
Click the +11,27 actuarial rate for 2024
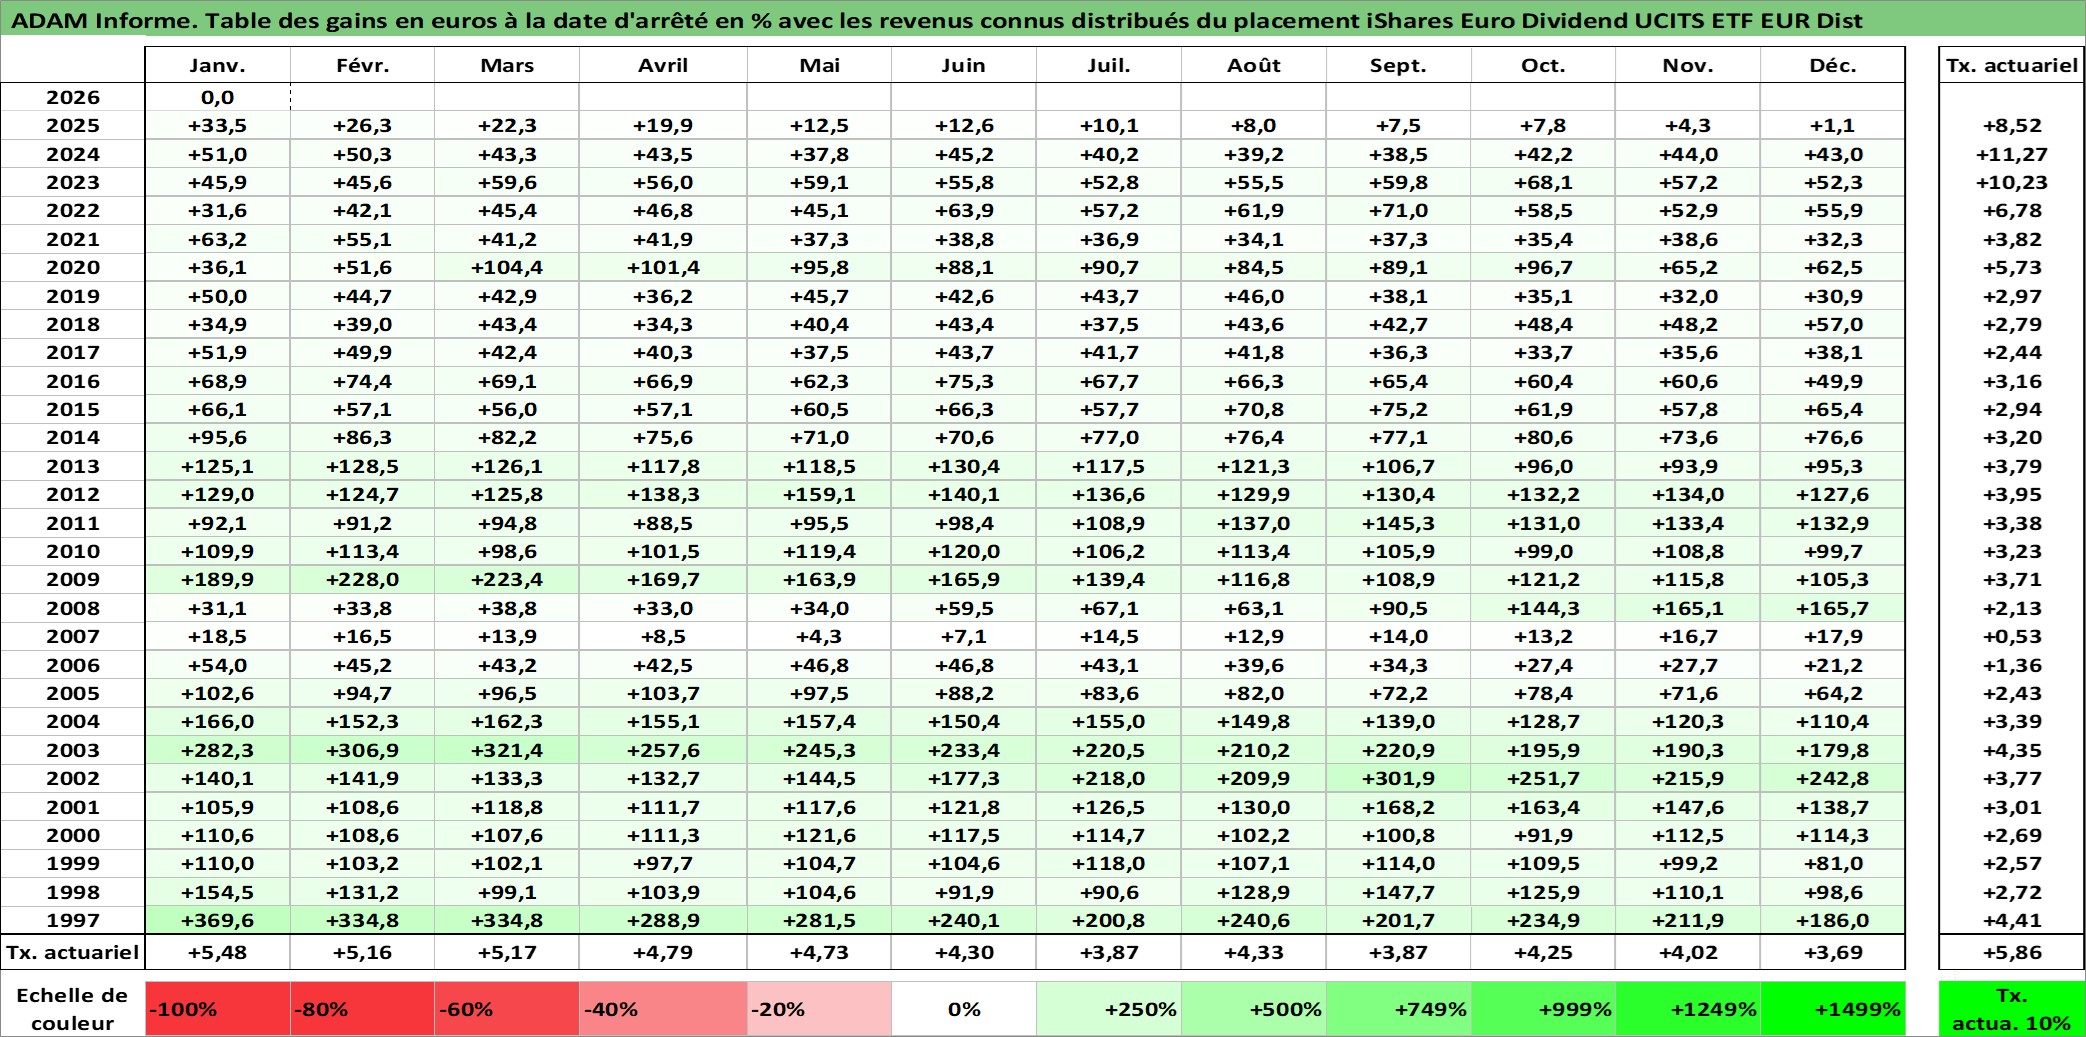[x=2011, y=154]
